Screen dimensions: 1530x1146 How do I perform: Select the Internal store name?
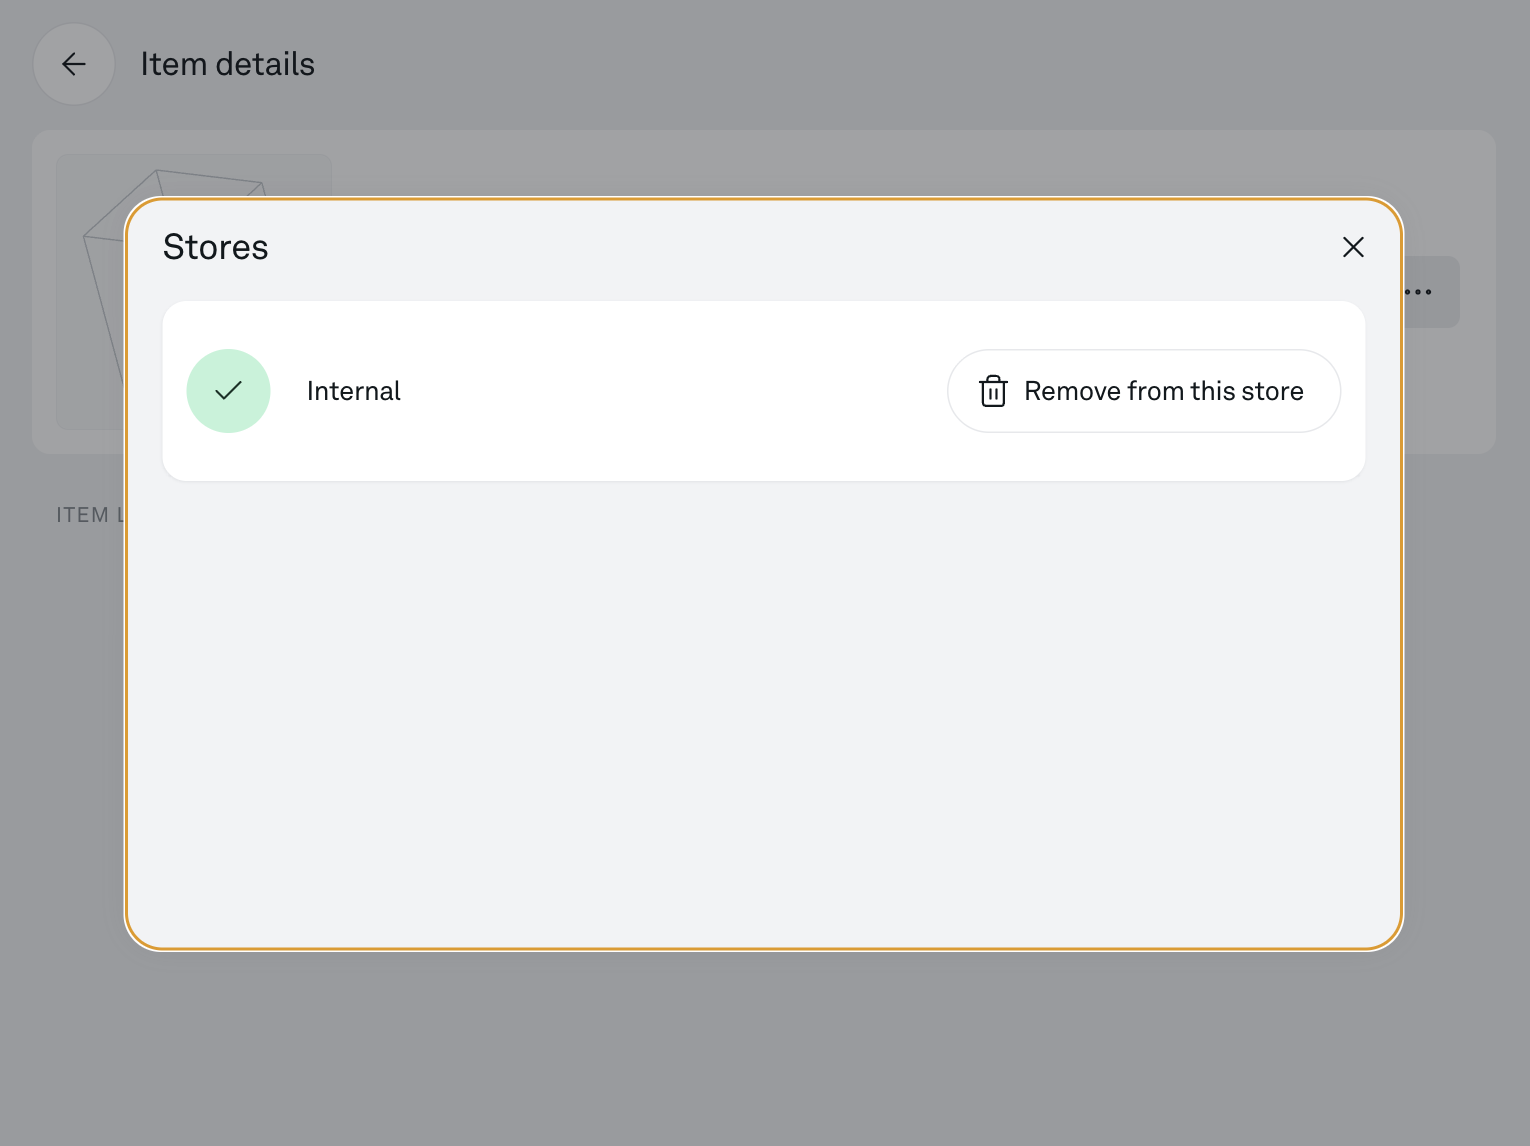[353, 391]
